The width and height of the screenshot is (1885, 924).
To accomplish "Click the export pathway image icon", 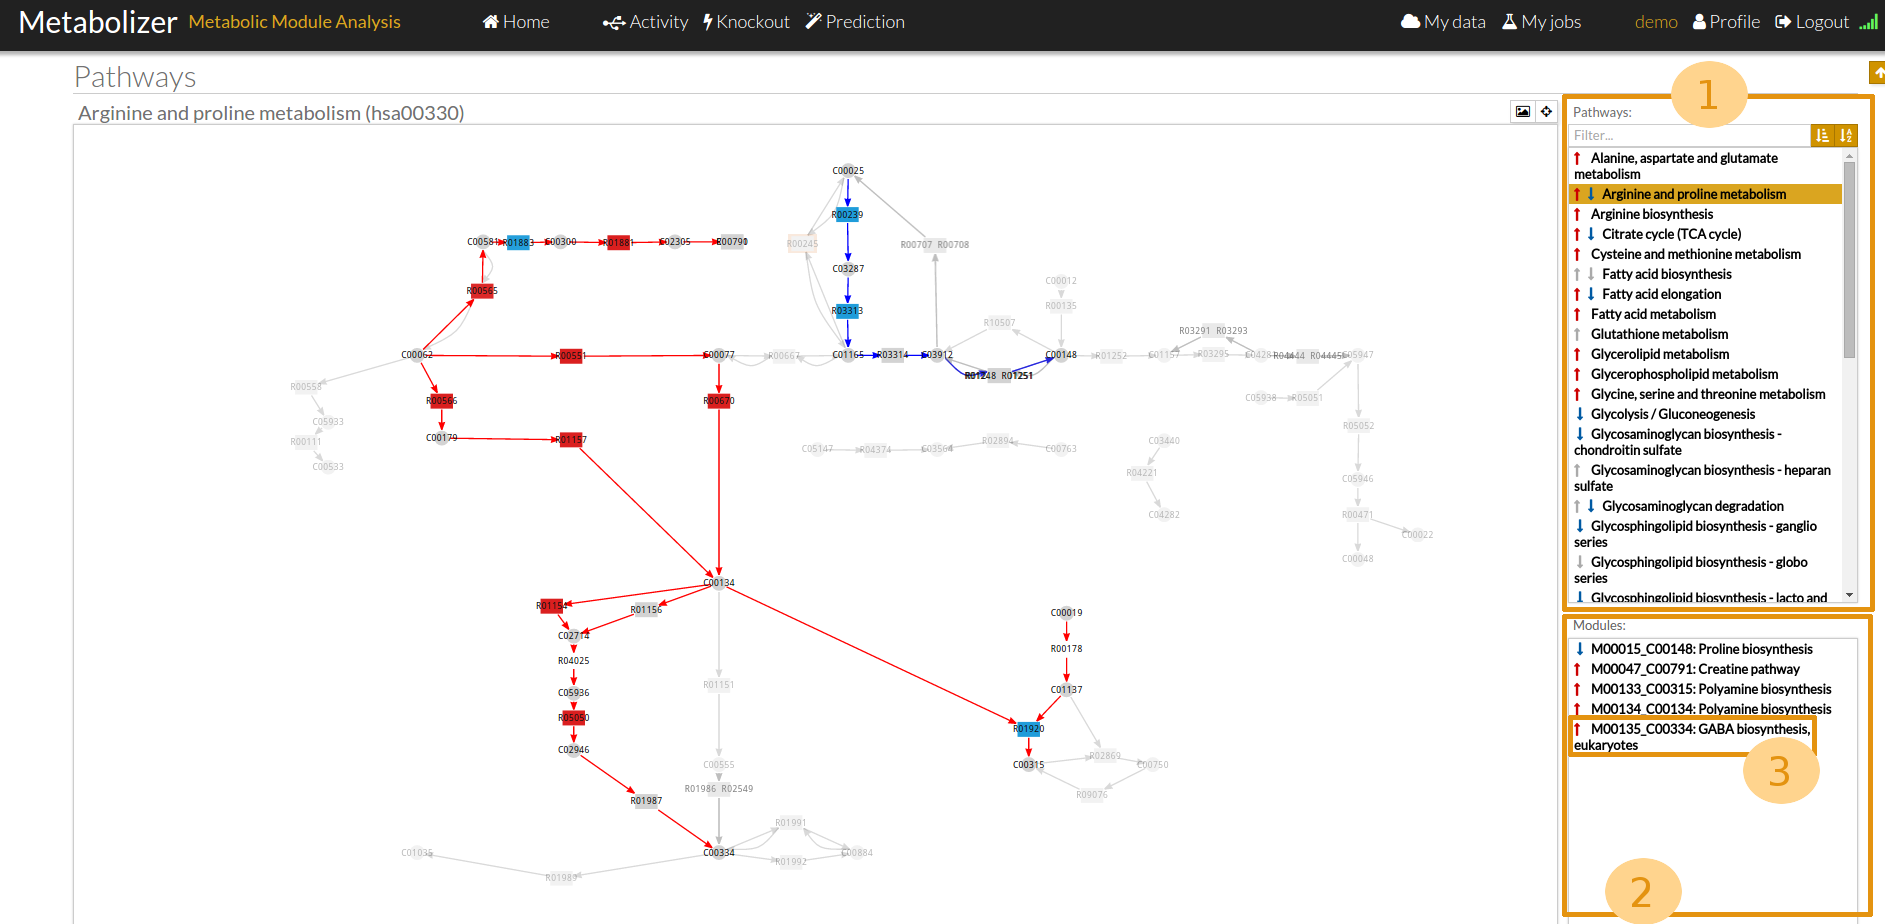I will coord(1522,112).
